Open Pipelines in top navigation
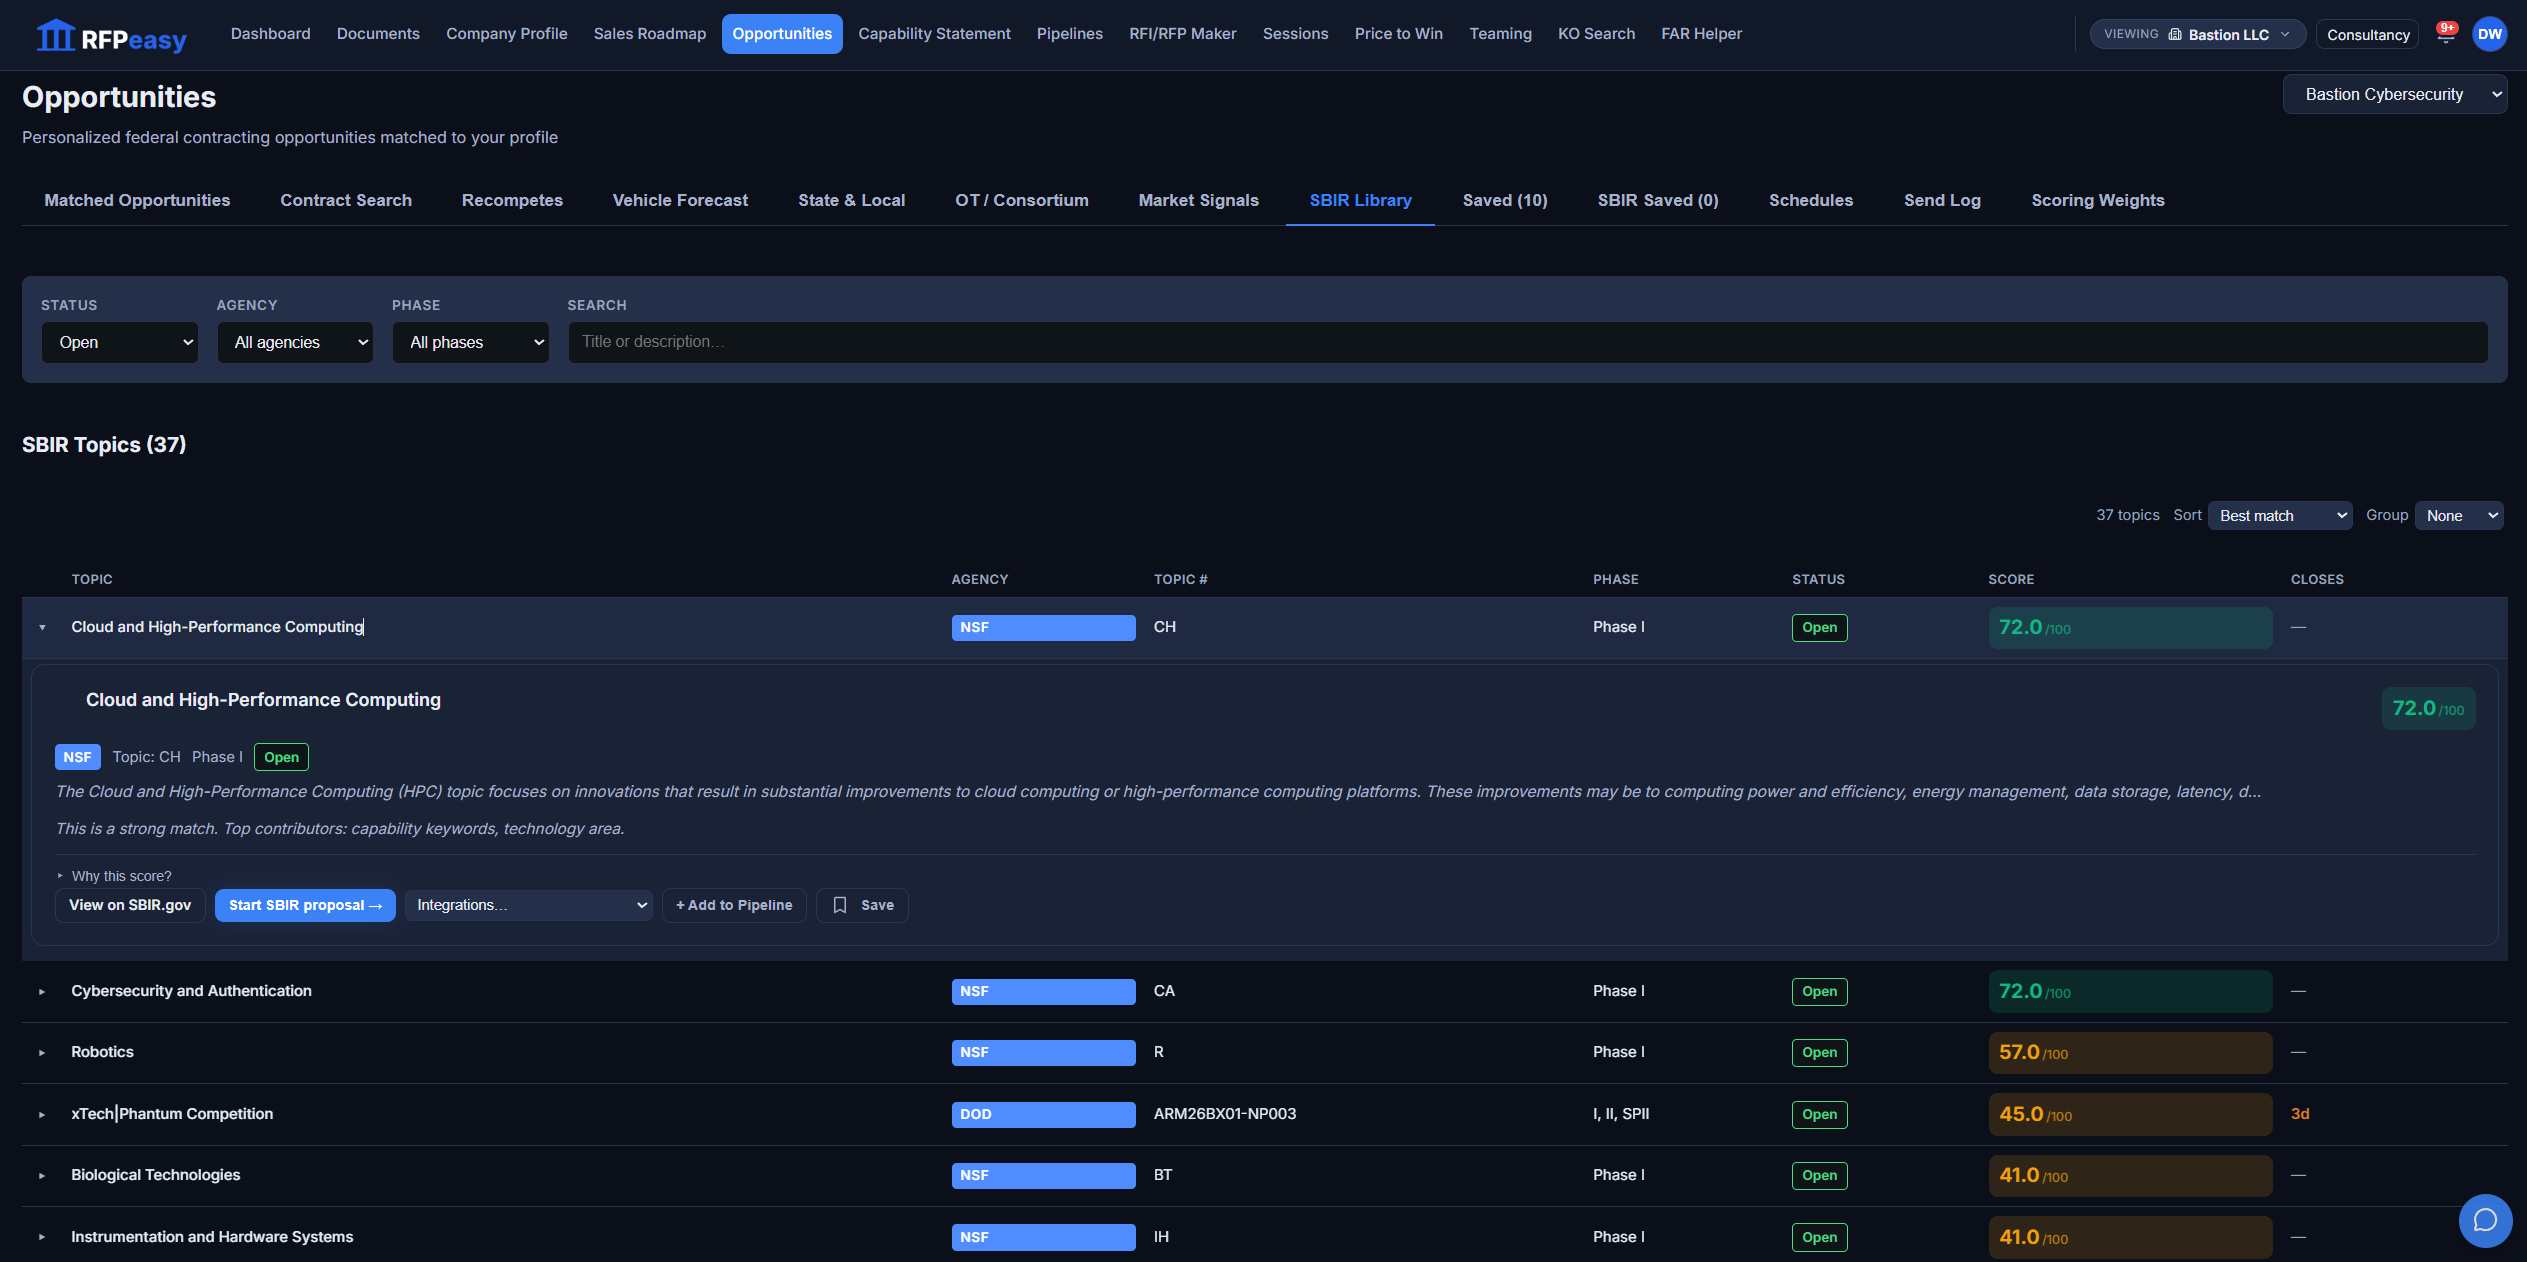Screen dimensions: 2527x1262 tap(1069, 34)
